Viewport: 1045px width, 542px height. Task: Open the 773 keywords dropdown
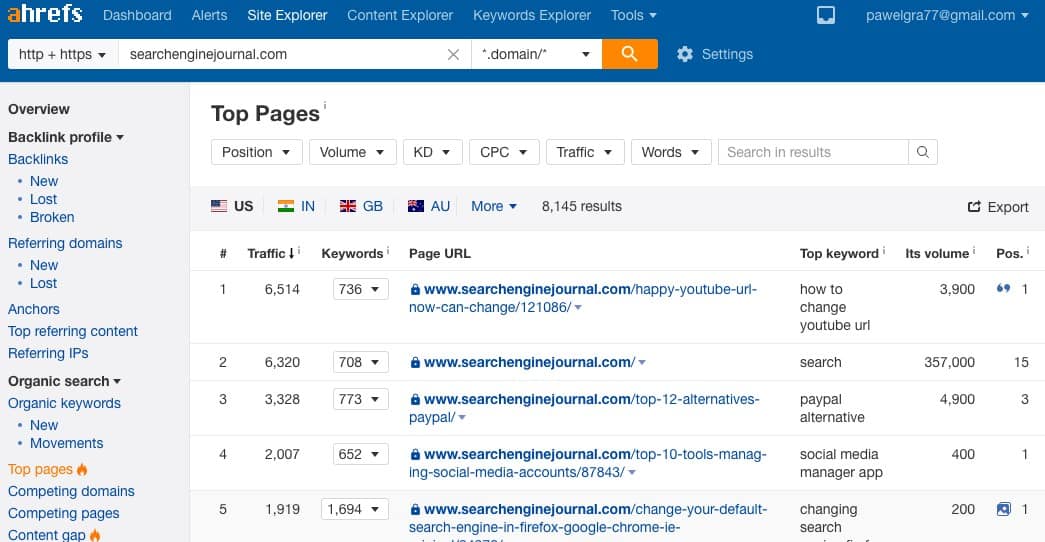(x=361, y=399)
